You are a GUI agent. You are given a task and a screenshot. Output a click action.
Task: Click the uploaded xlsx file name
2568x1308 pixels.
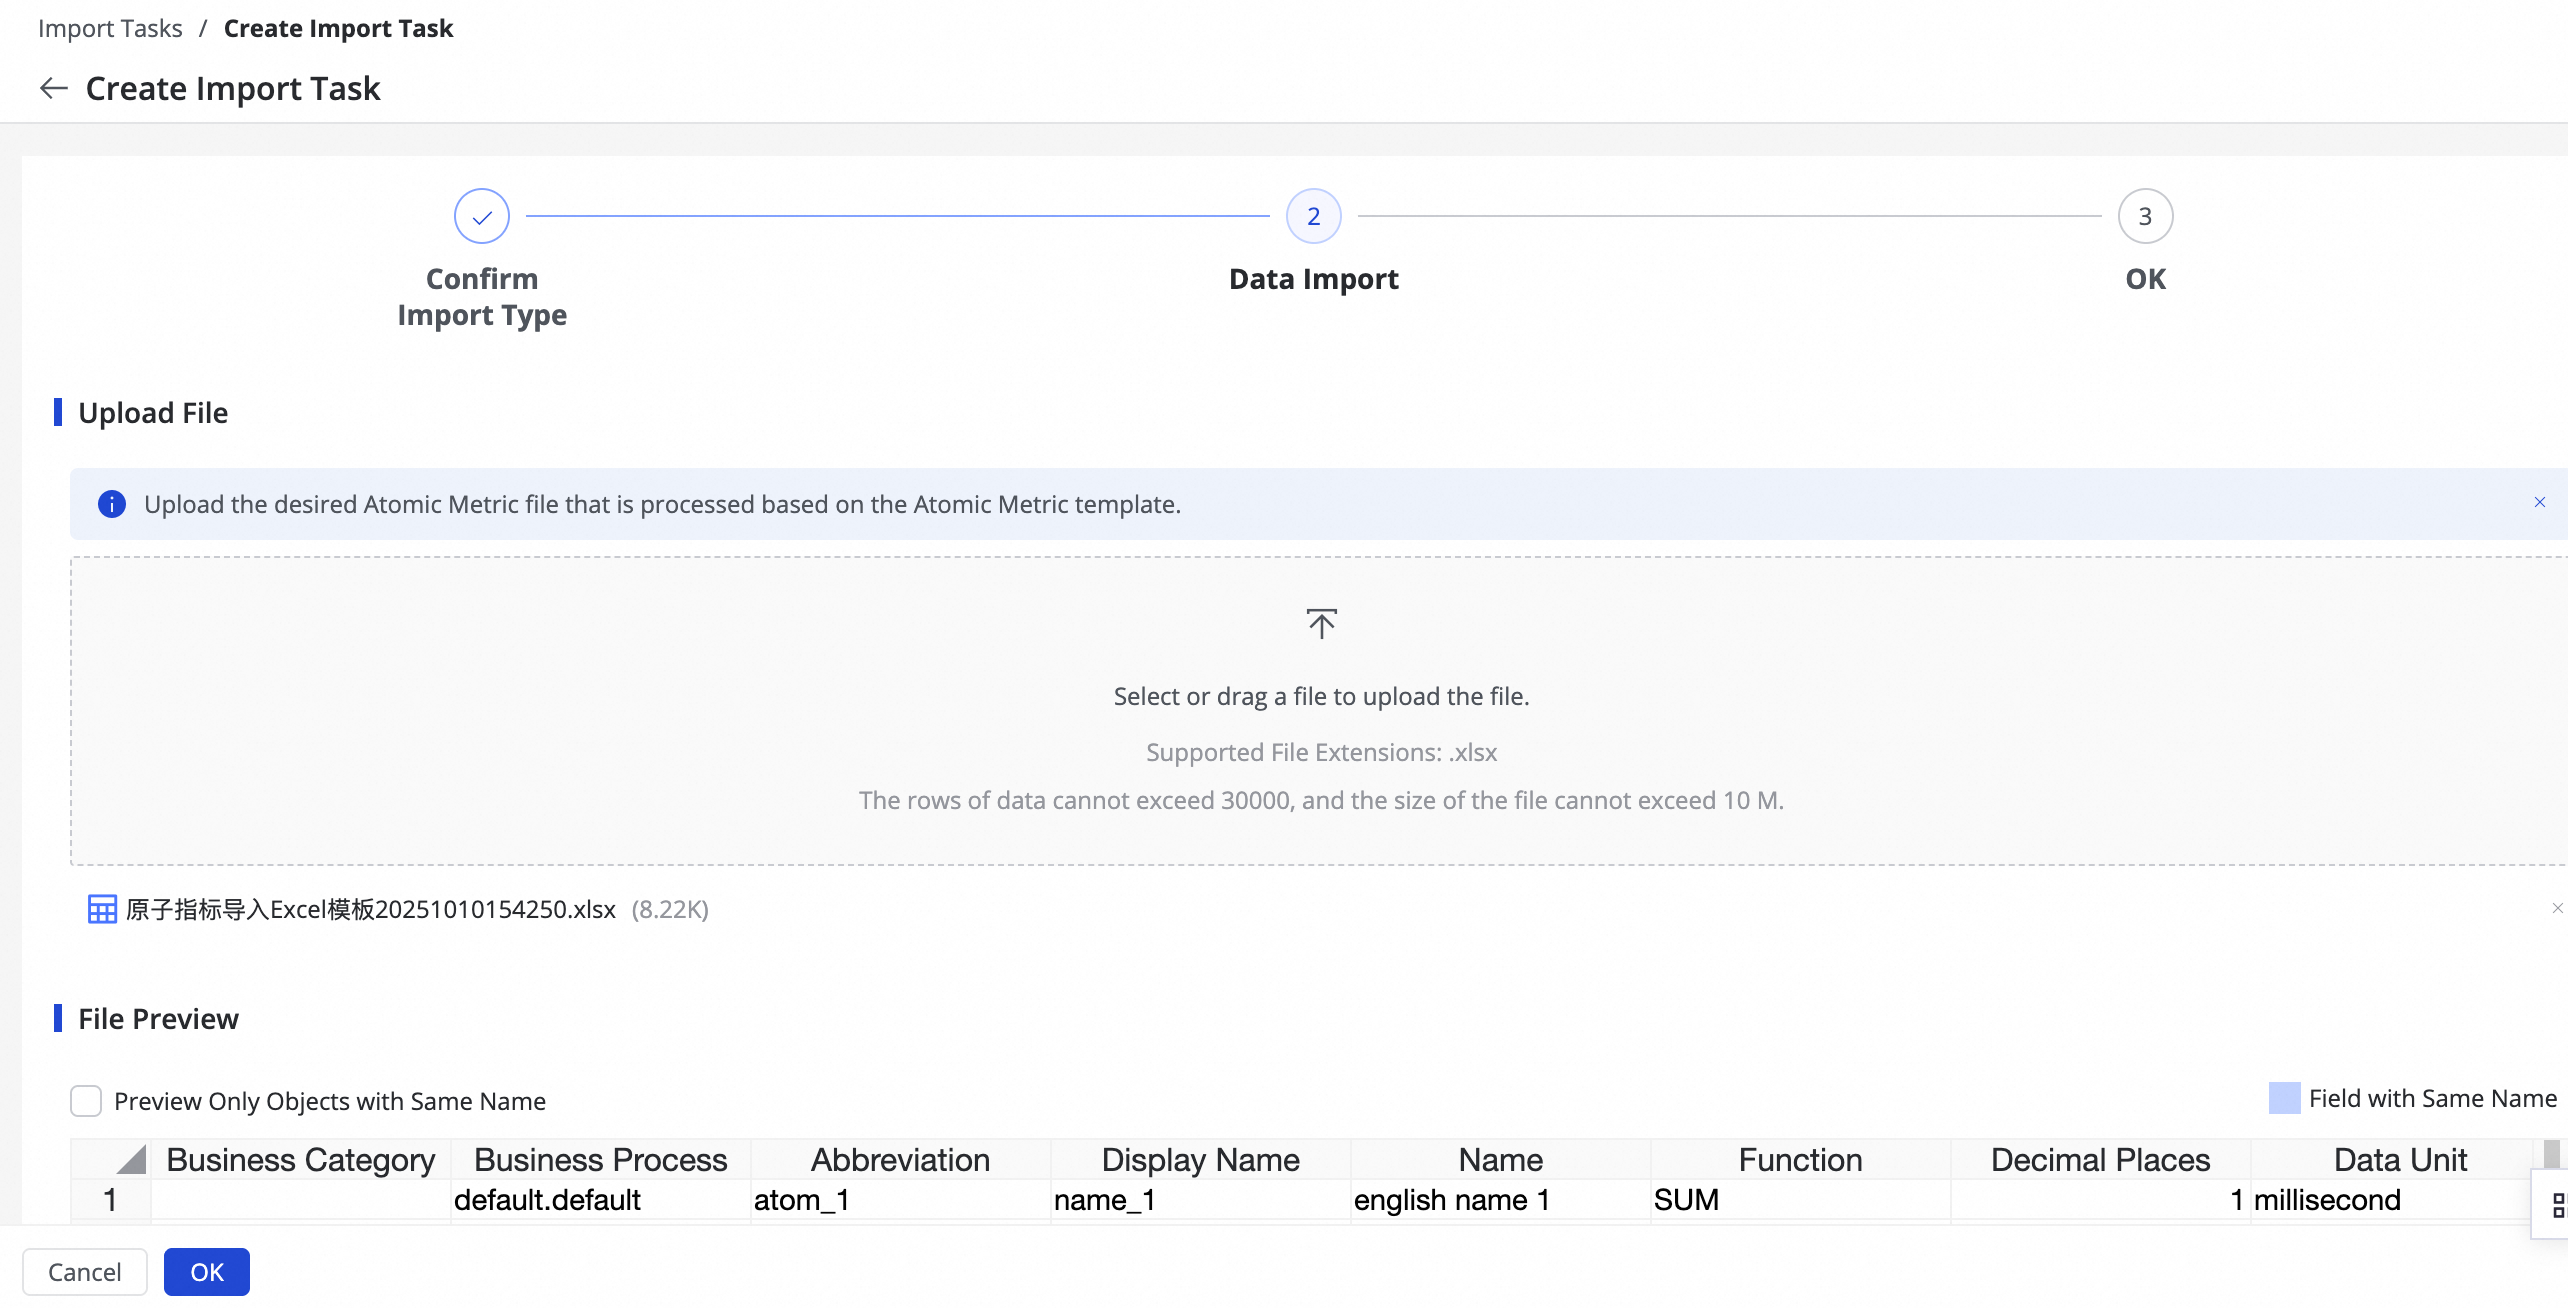(x=371, y=909)
